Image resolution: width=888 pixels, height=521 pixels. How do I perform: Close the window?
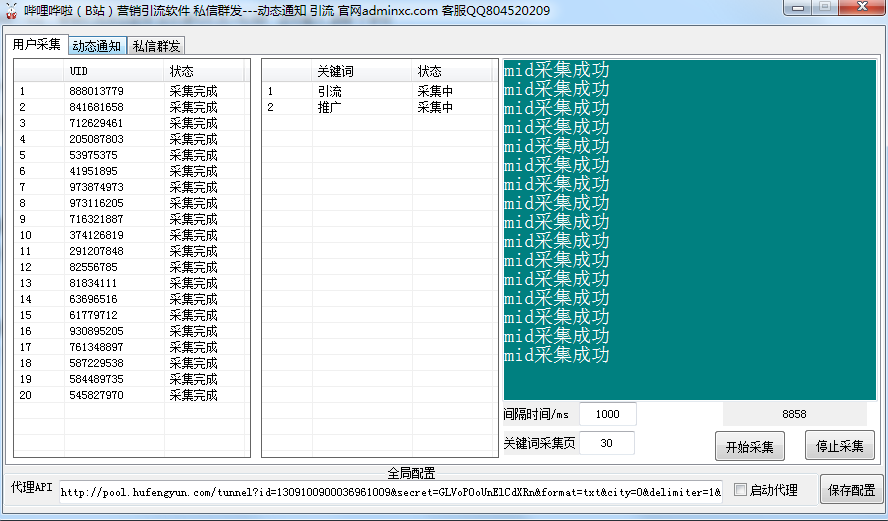(863, 7)
